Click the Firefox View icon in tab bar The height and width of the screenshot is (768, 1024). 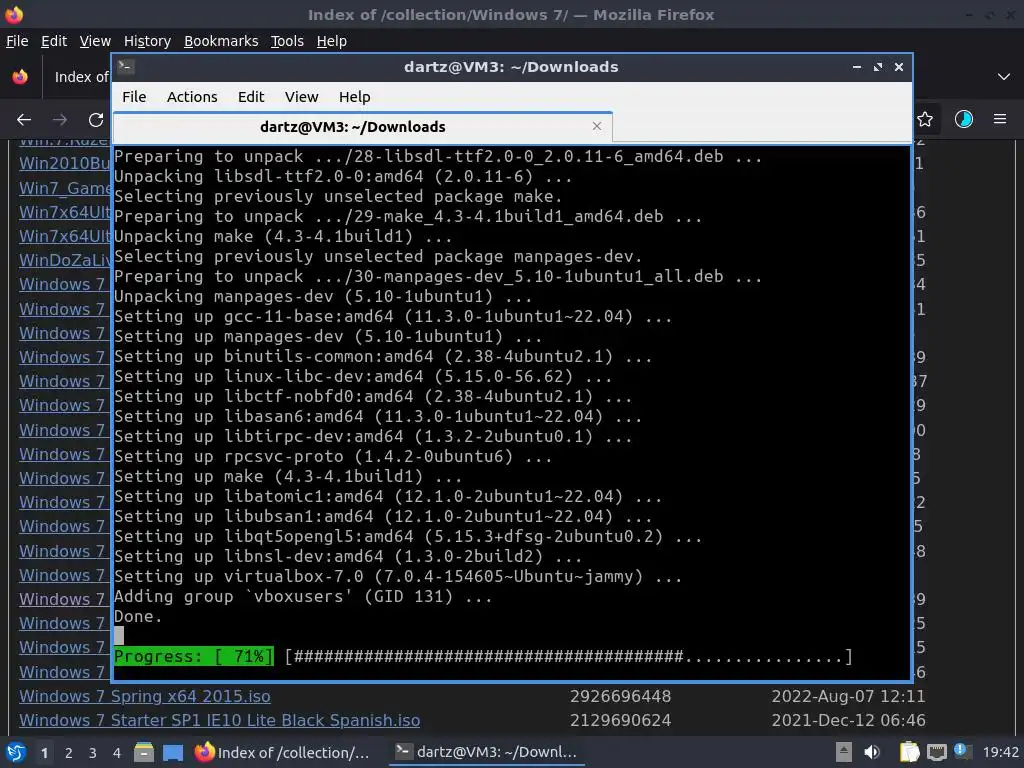(x=20, y=77)
